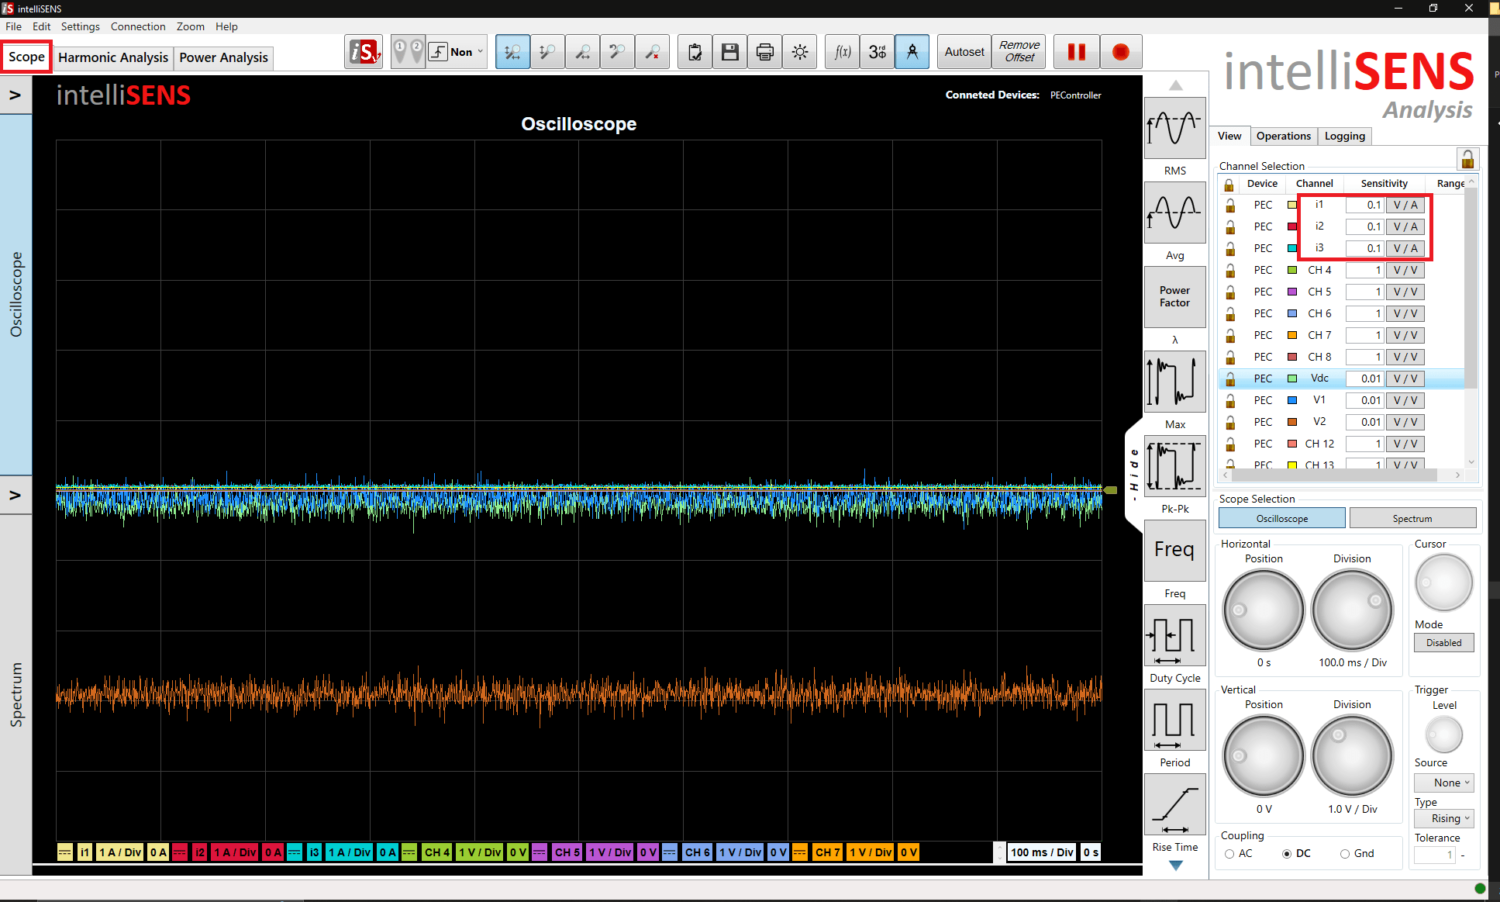Toggle the lock icon for channel i1

(1229, 204)
